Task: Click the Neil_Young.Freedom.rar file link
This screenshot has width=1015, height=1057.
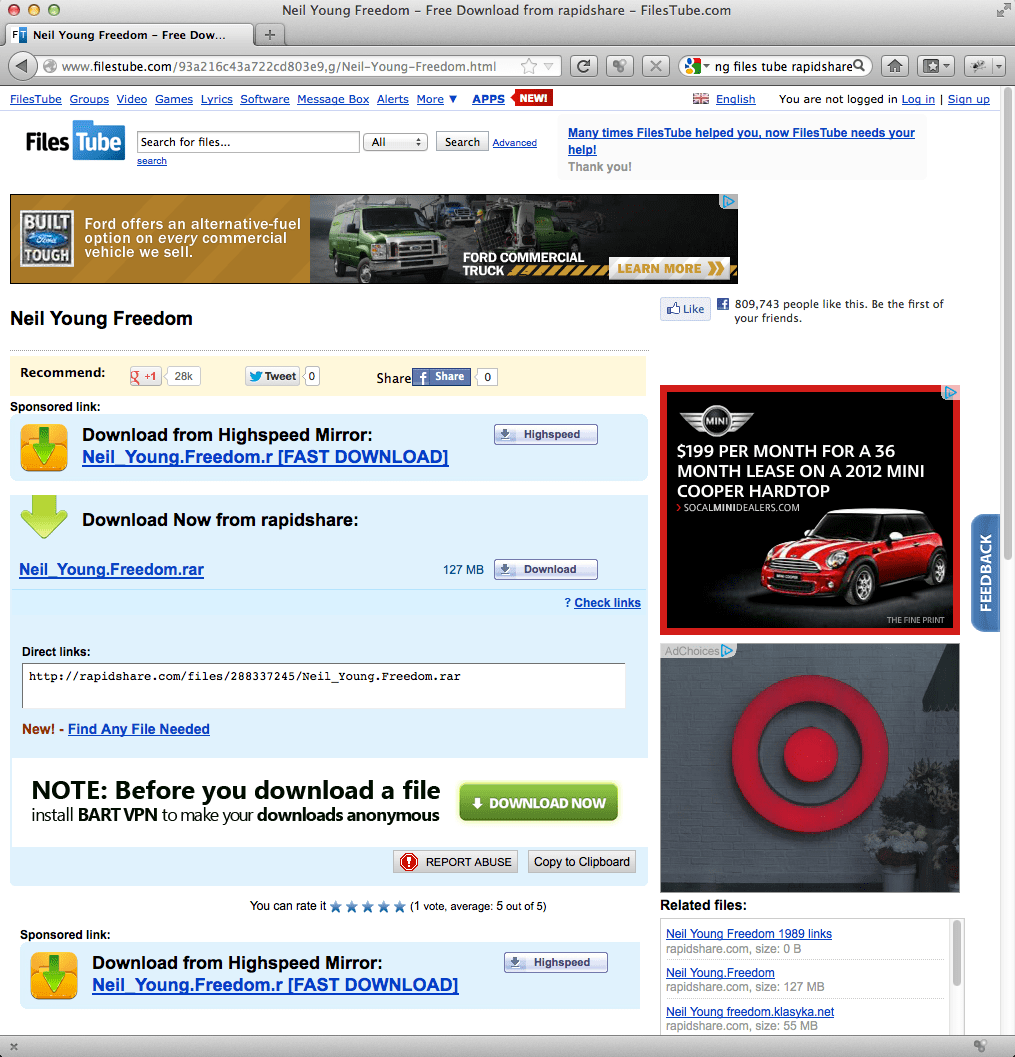Action: (111, 570)
